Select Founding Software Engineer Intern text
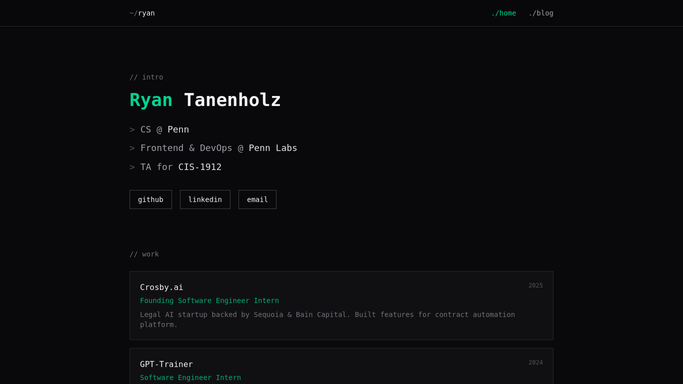The width and height of the screenshot is (683, 384). point(210,300)
